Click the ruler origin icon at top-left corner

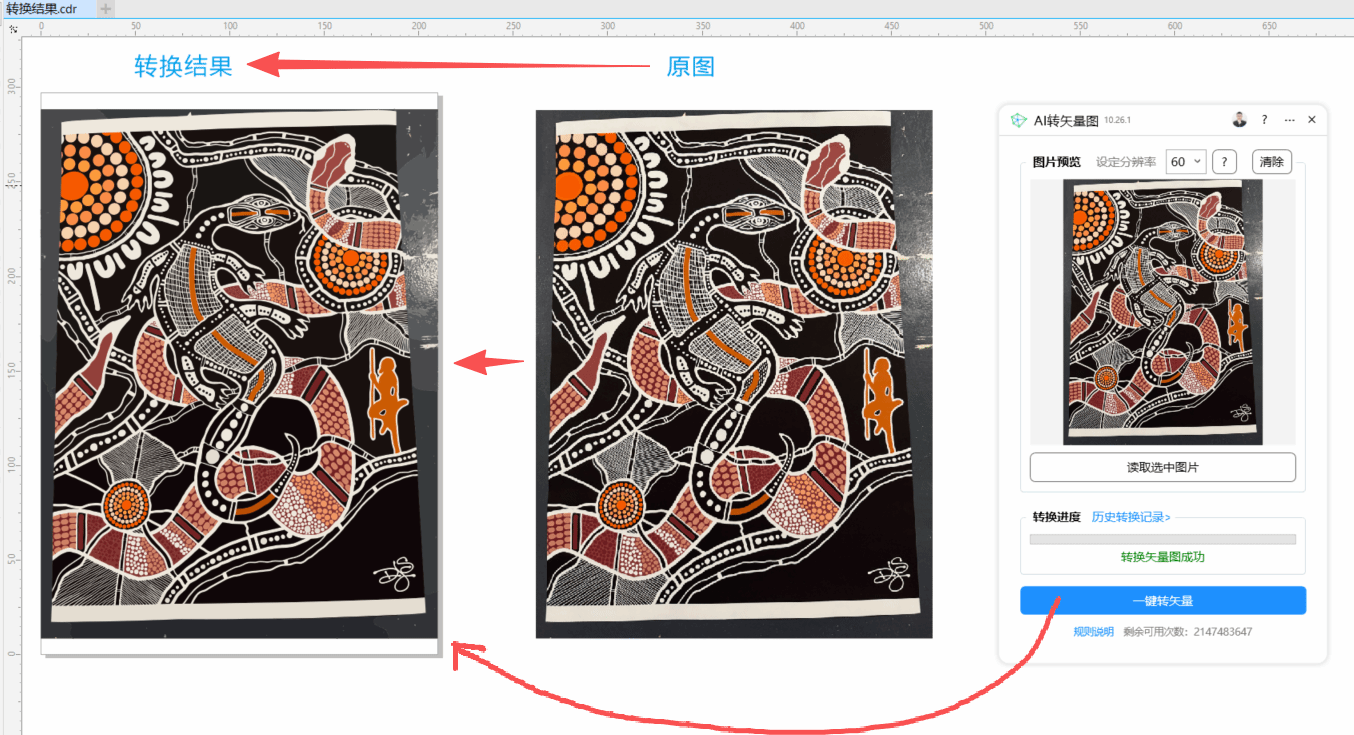[x=13, y=29]
